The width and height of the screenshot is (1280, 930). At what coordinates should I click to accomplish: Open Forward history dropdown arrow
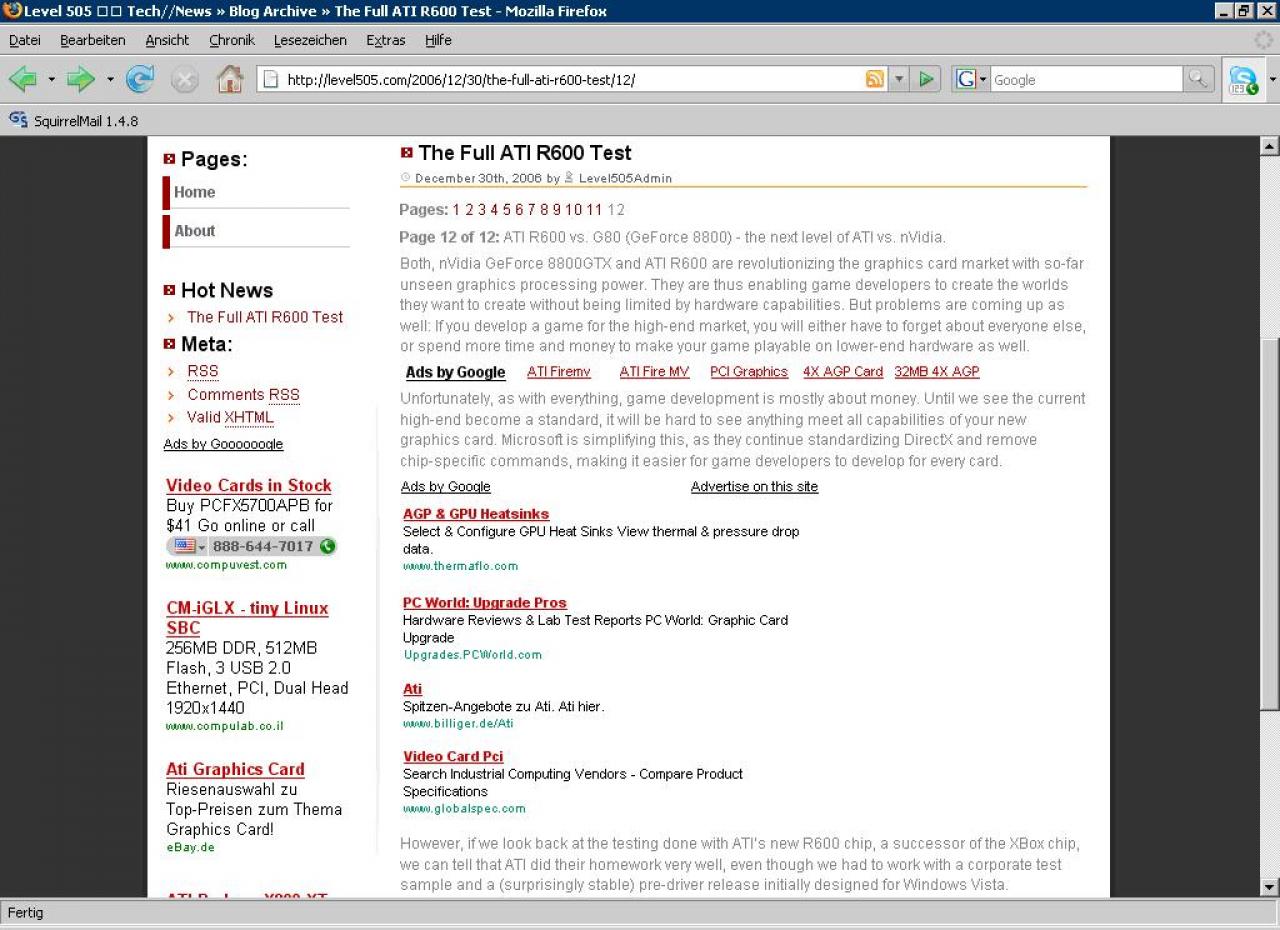pyautogui.click(x=110, y=79)
